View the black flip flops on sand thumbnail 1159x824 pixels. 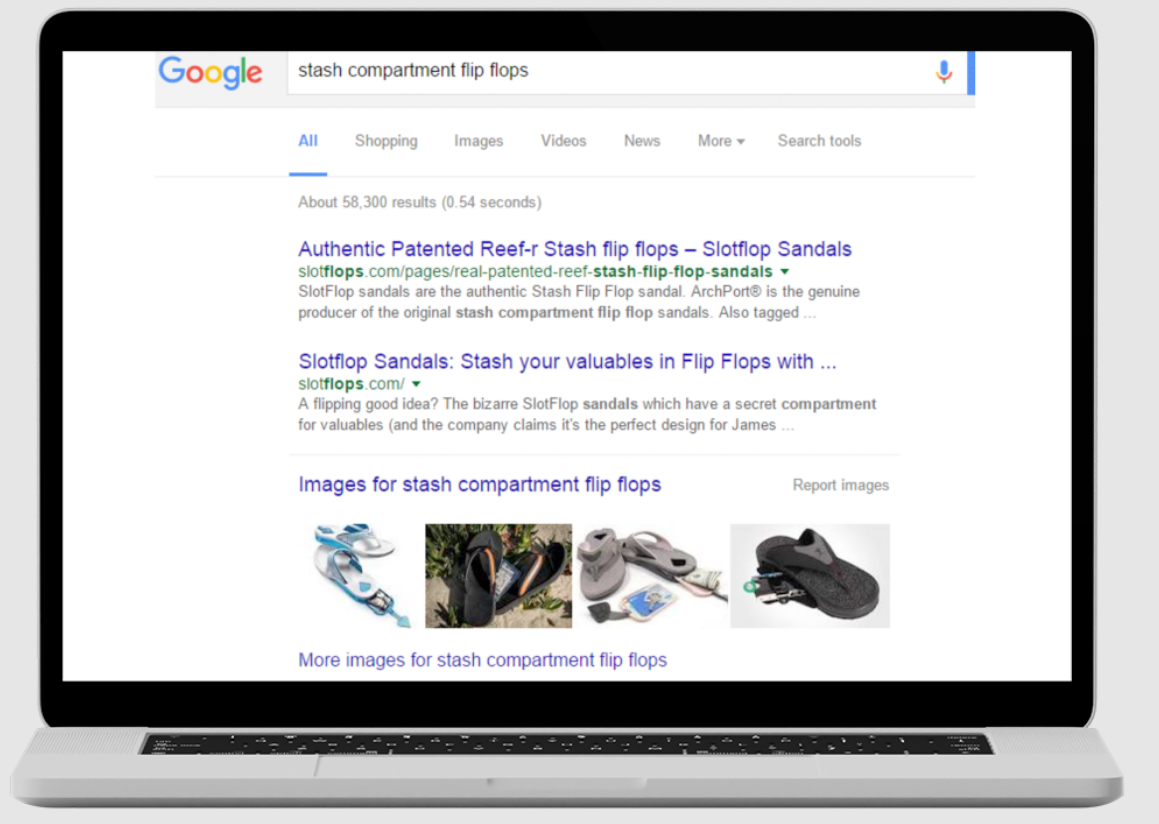coord(498,576)
